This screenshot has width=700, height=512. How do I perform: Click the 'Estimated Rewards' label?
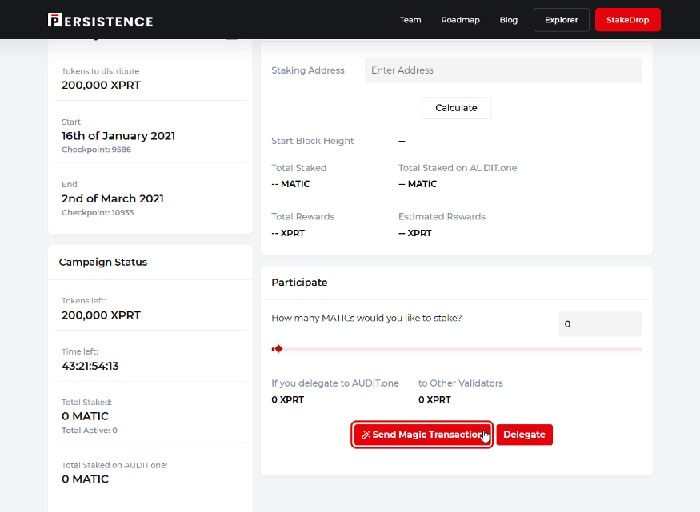[x=442, y=216]
